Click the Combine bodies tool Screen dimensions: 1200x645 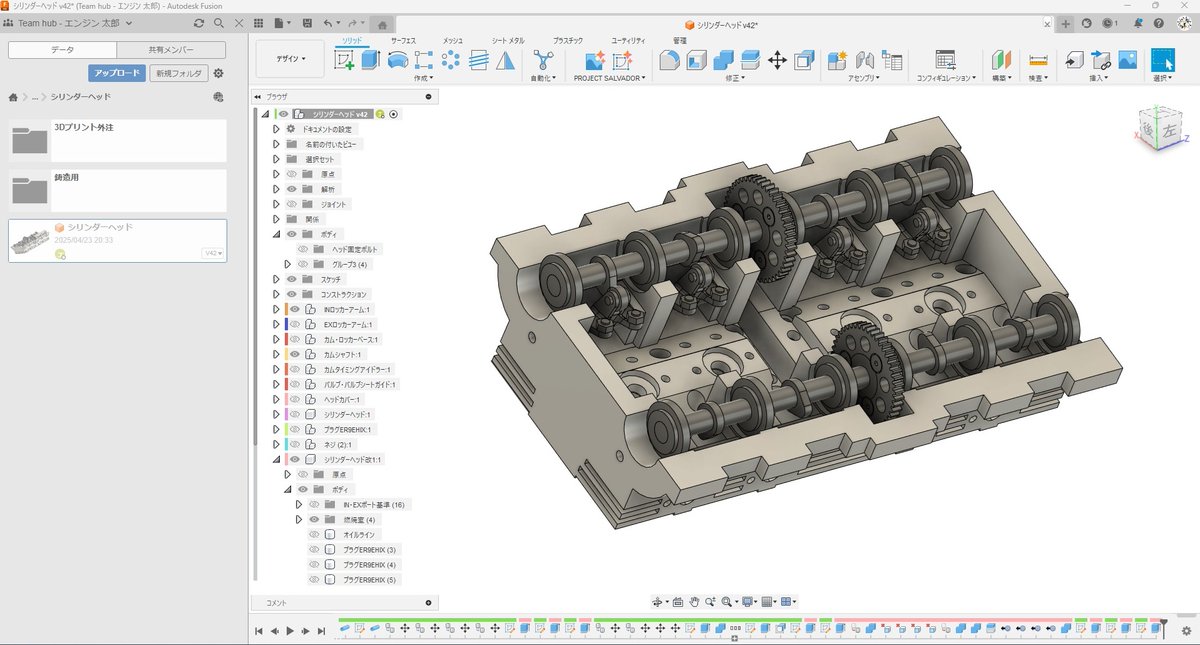pyautogui.click(x=724, y=60)
